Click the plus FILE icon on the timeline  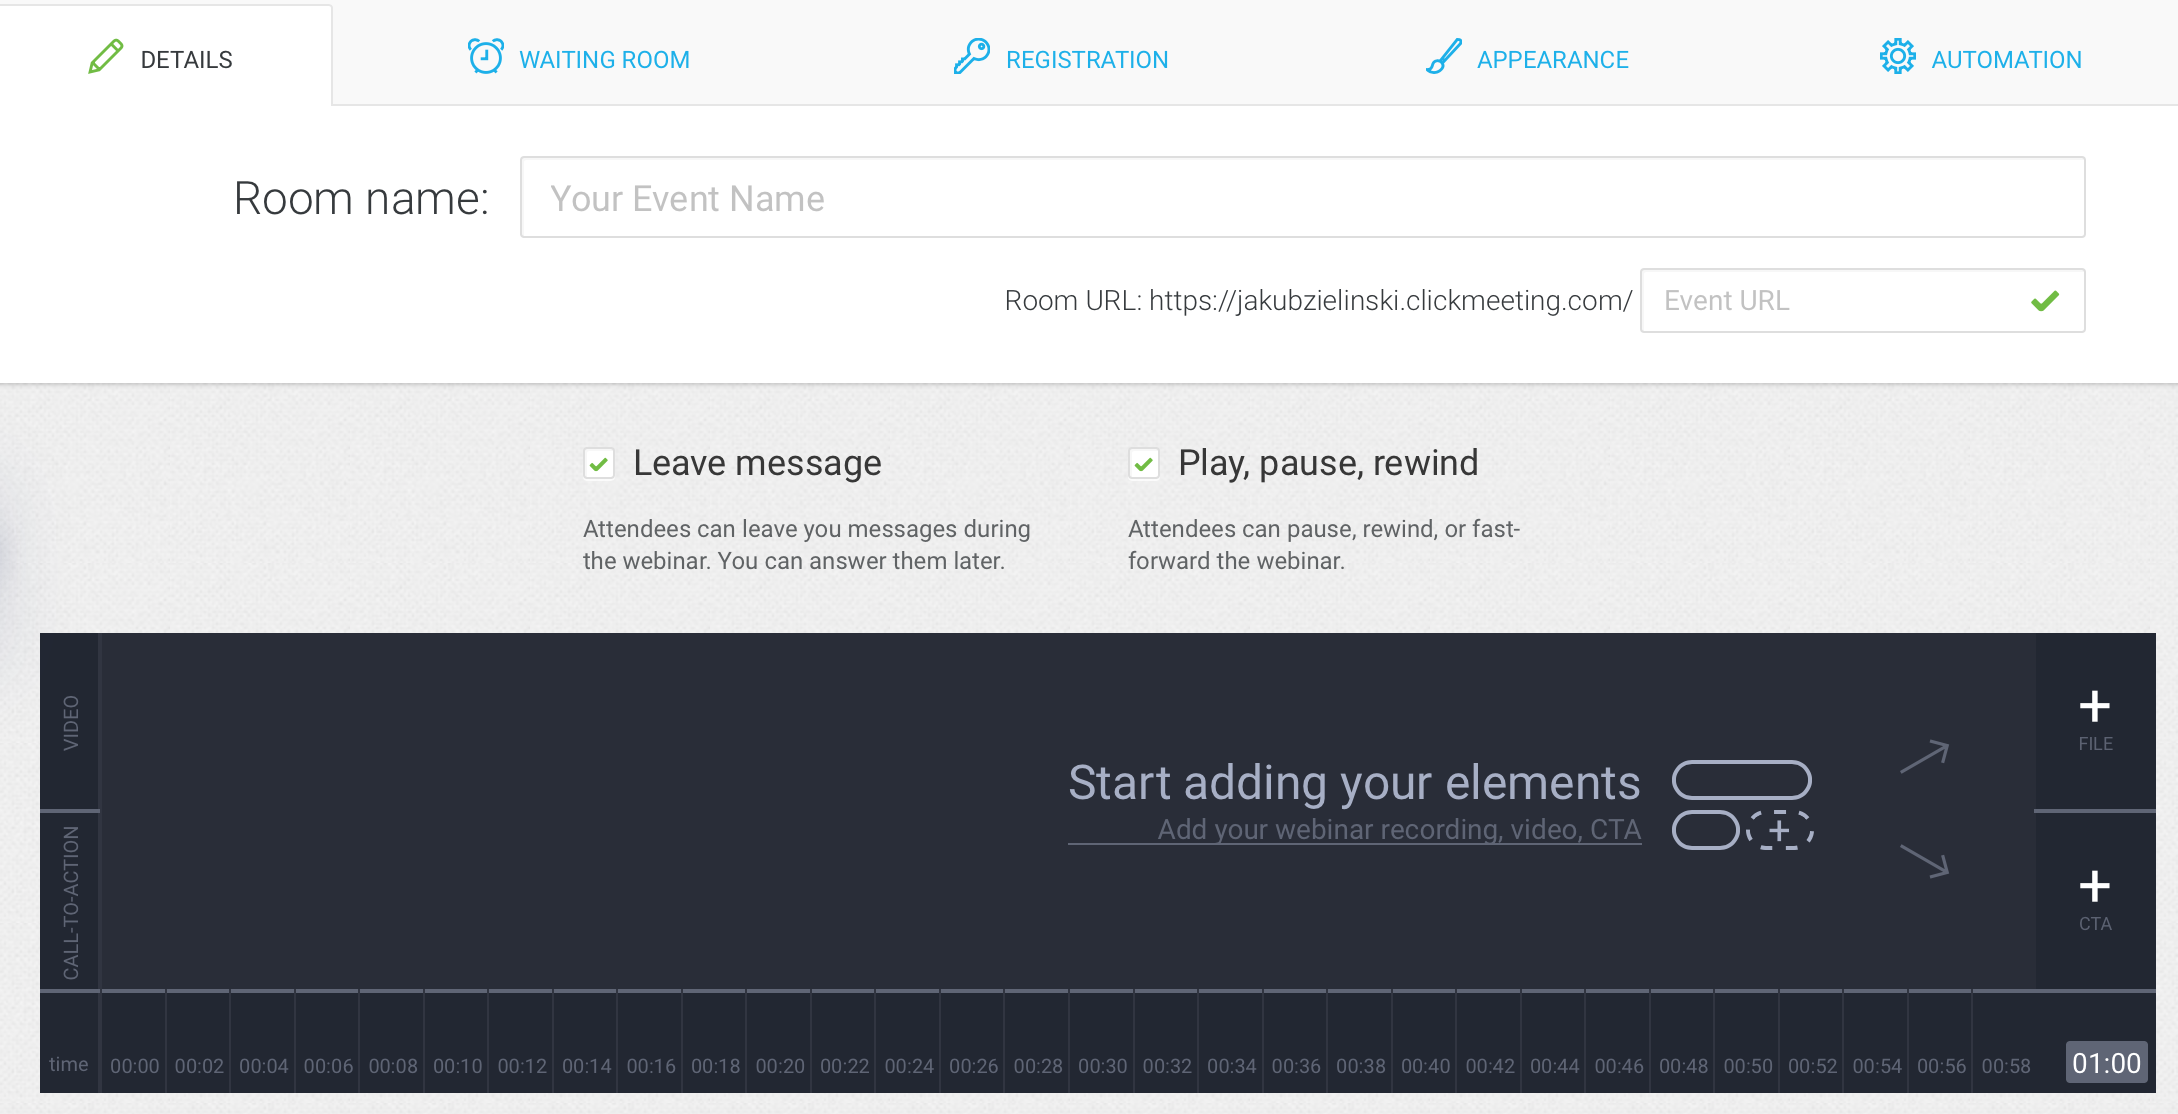[2094, 706]
